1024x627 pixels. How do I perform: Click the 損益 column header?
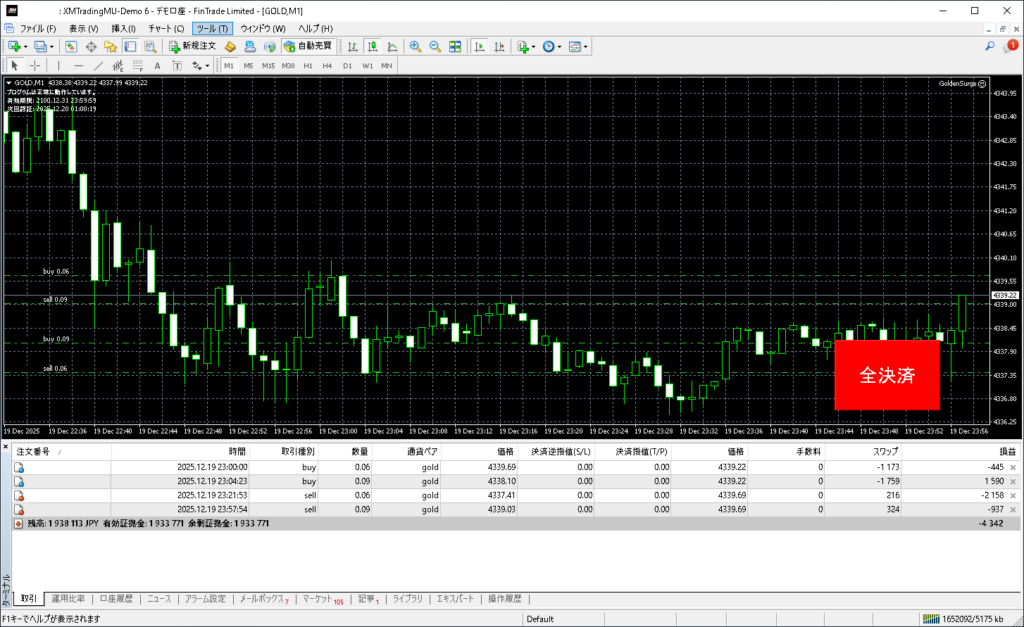[993, 452]
